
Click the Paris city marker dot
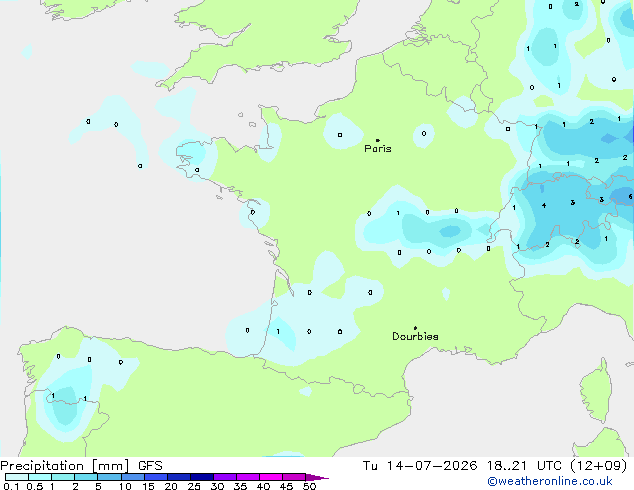point(378,140)
